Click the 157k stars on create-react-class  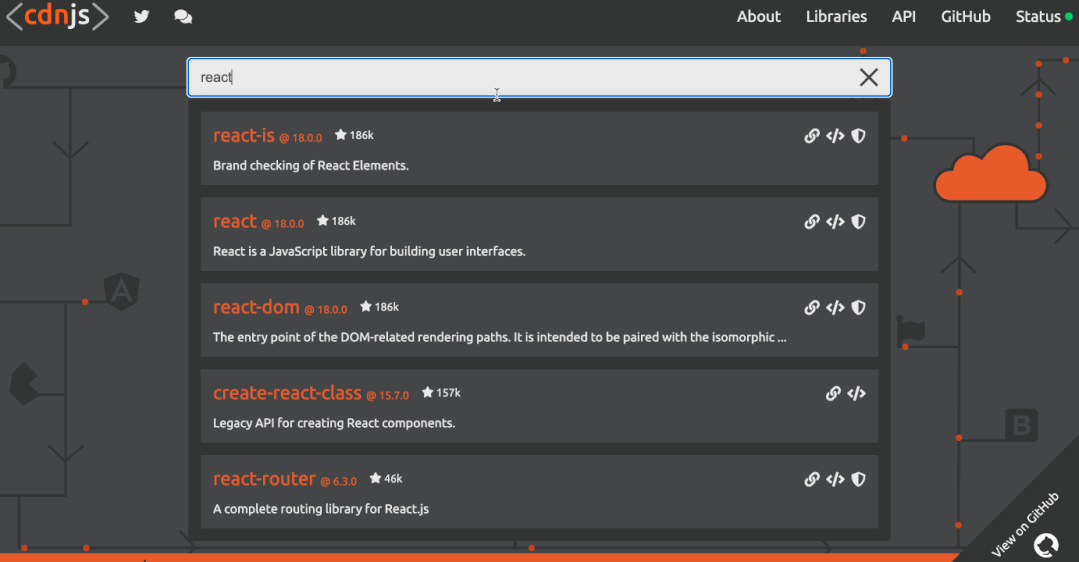(441, 393)
